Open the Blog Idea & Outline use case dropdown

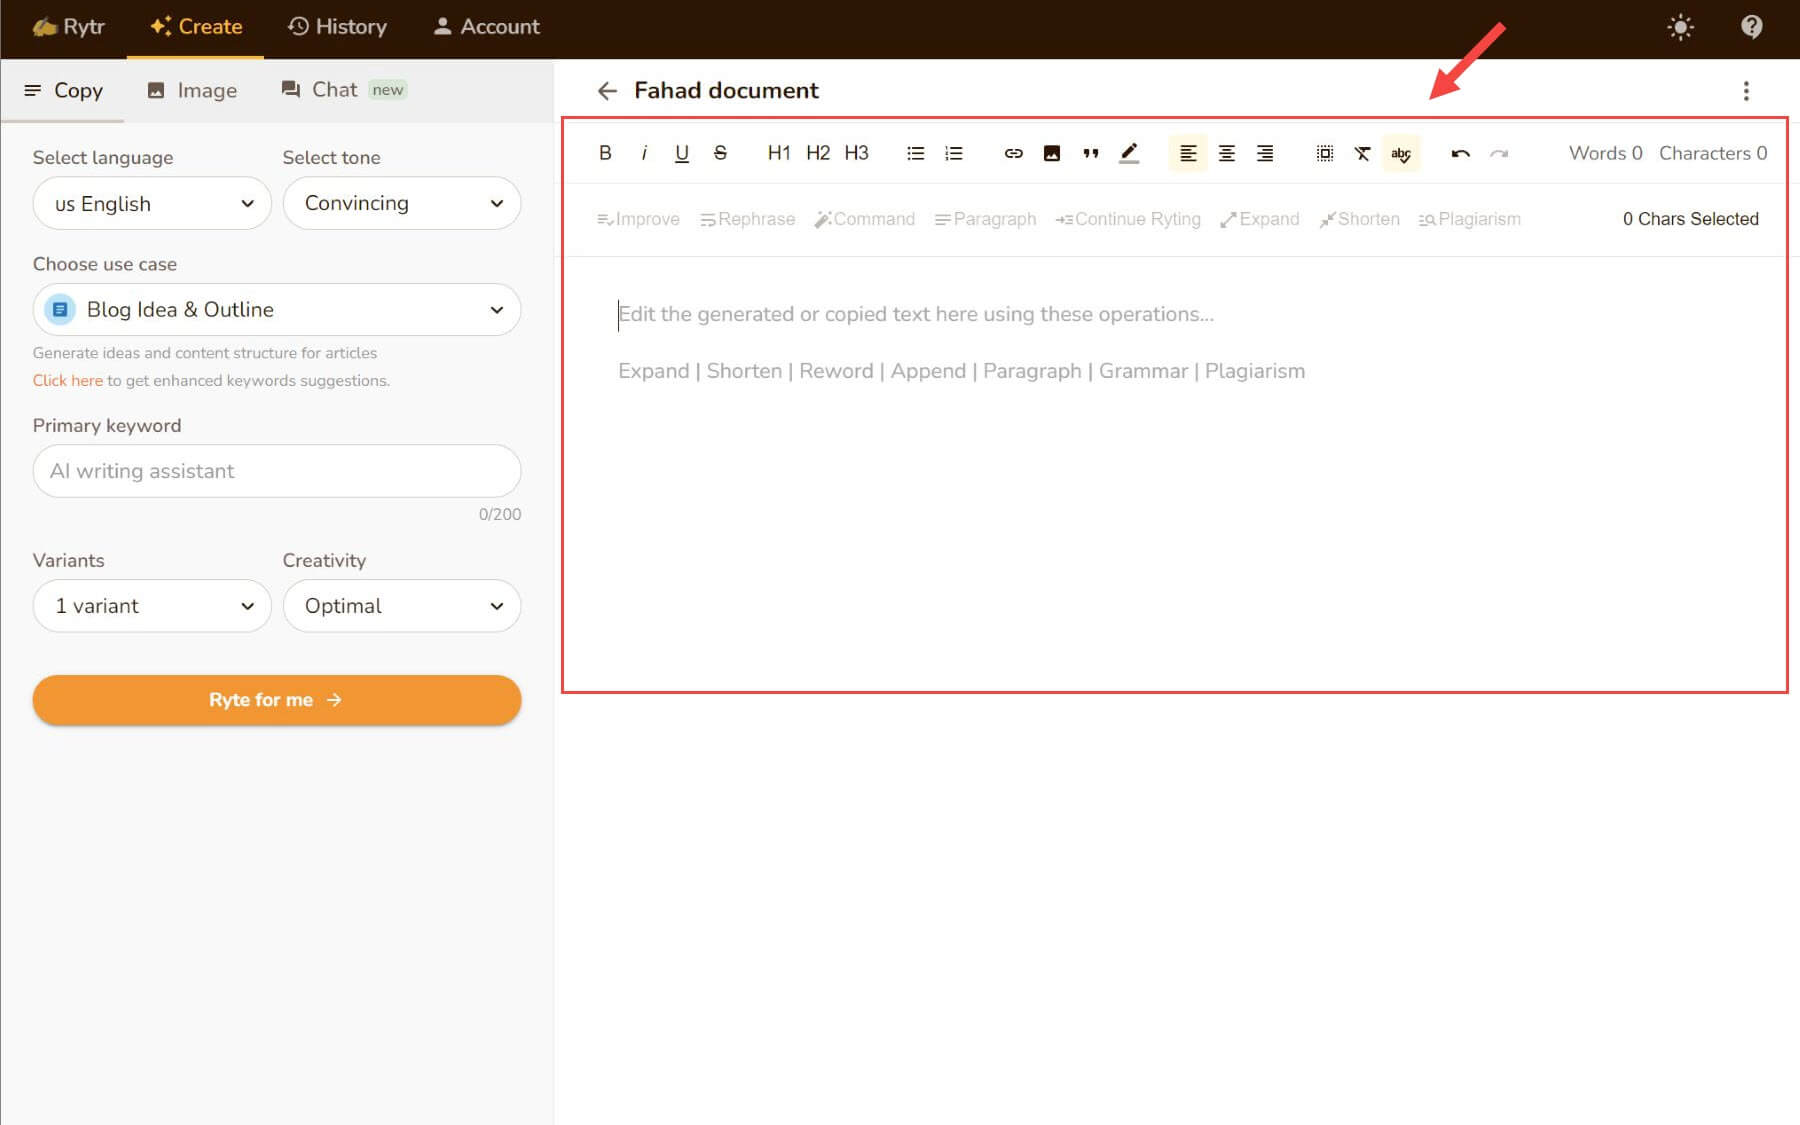point(277,310)
